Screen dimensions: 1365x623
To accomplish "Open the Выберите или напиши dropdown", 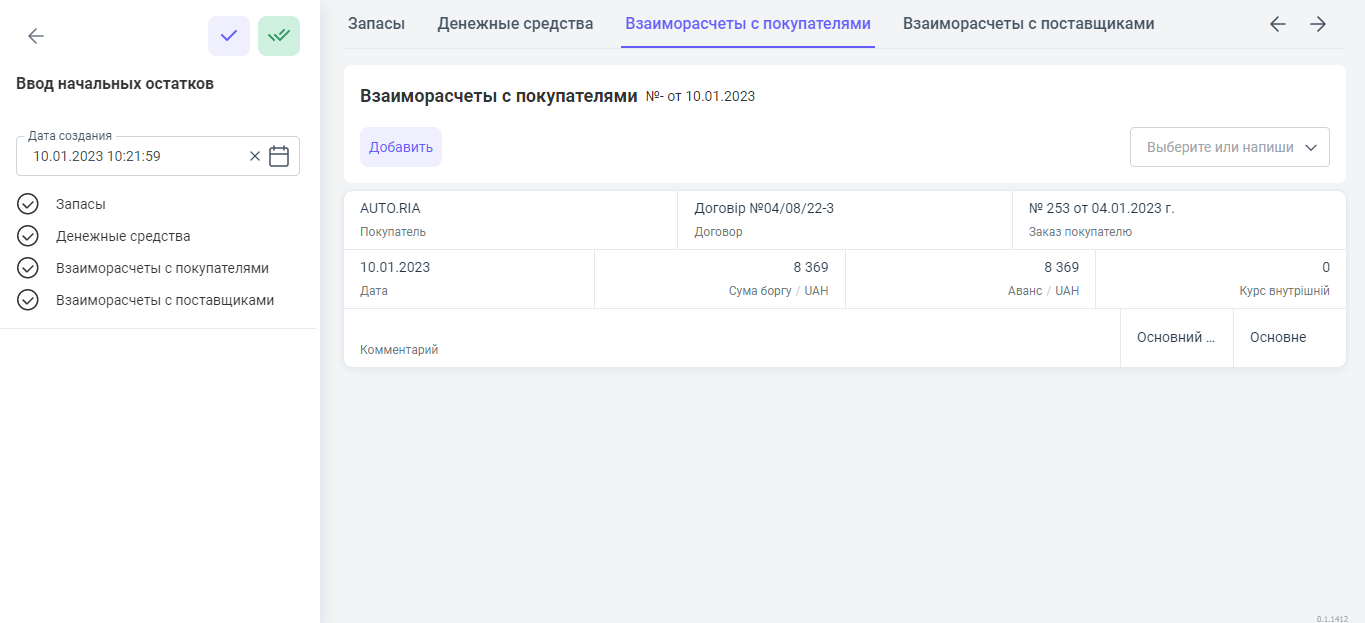I will [1229, 147].
